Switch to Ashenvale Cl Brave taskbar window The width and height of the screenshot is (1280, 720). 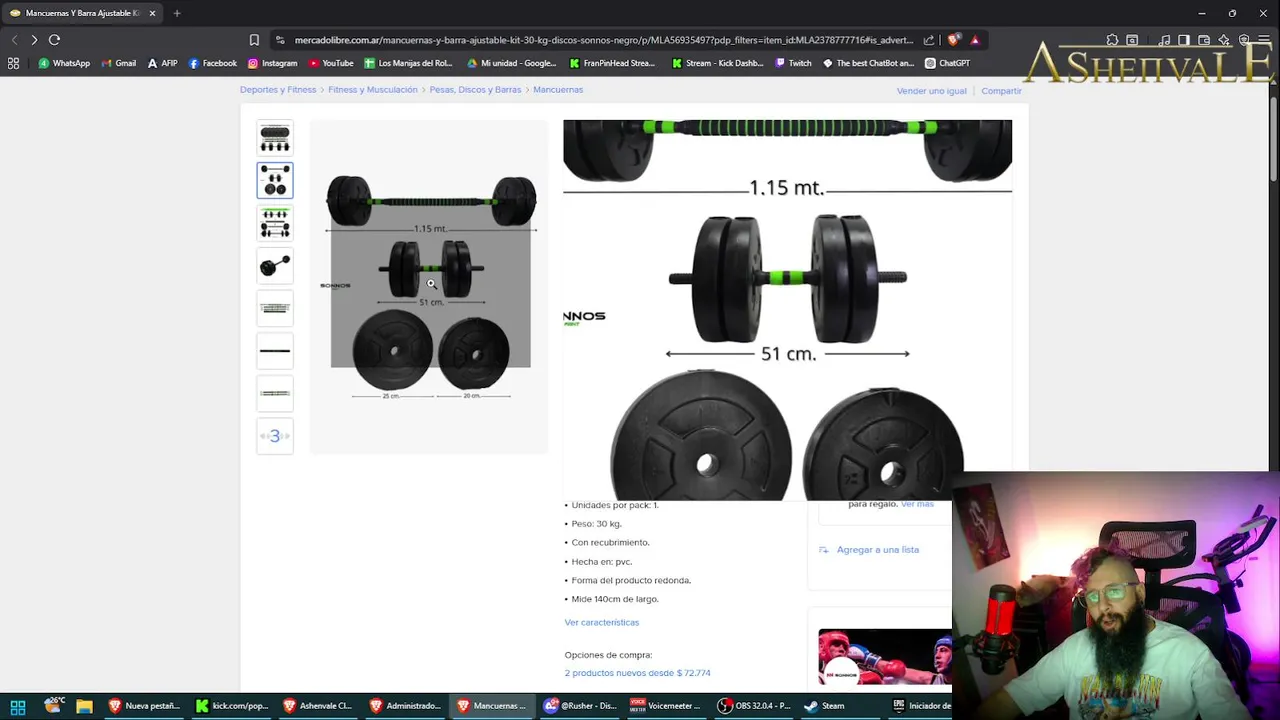point(318,706)
